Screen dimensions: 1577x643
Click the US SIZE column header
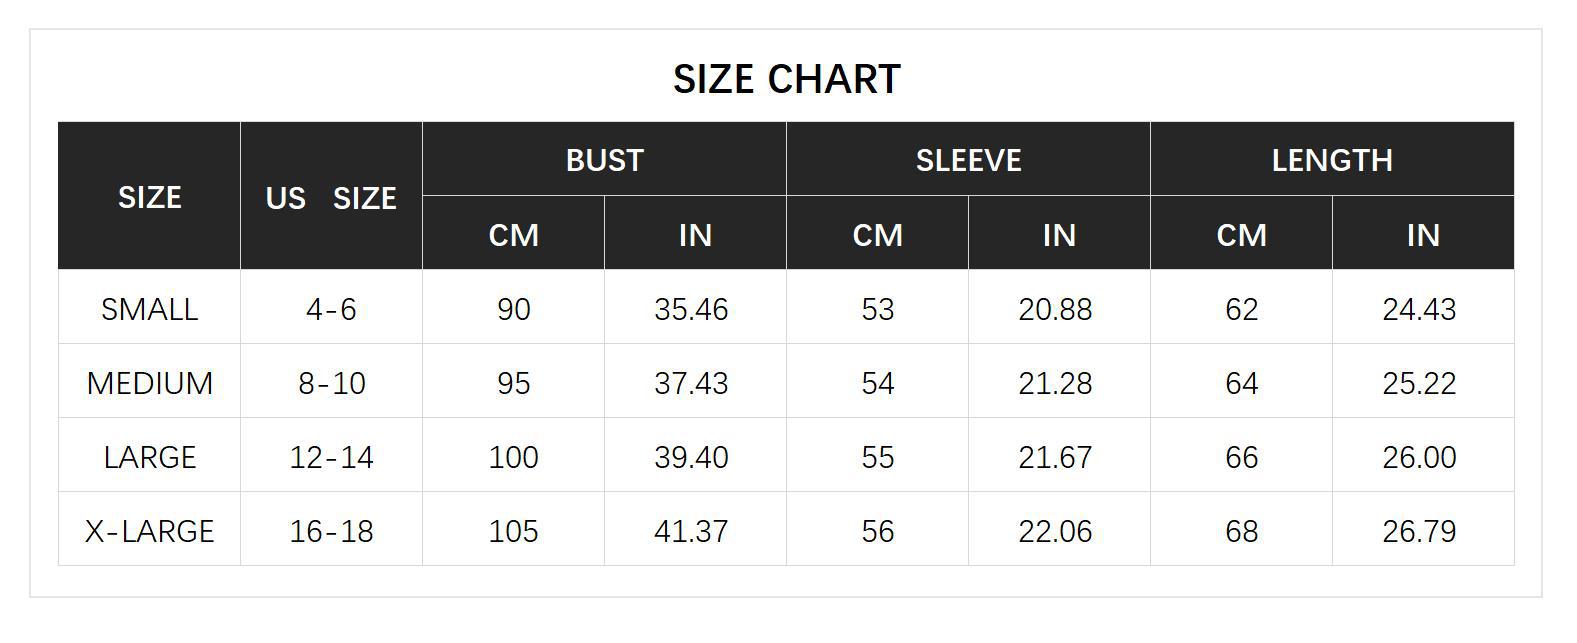(x=331, y=198)
